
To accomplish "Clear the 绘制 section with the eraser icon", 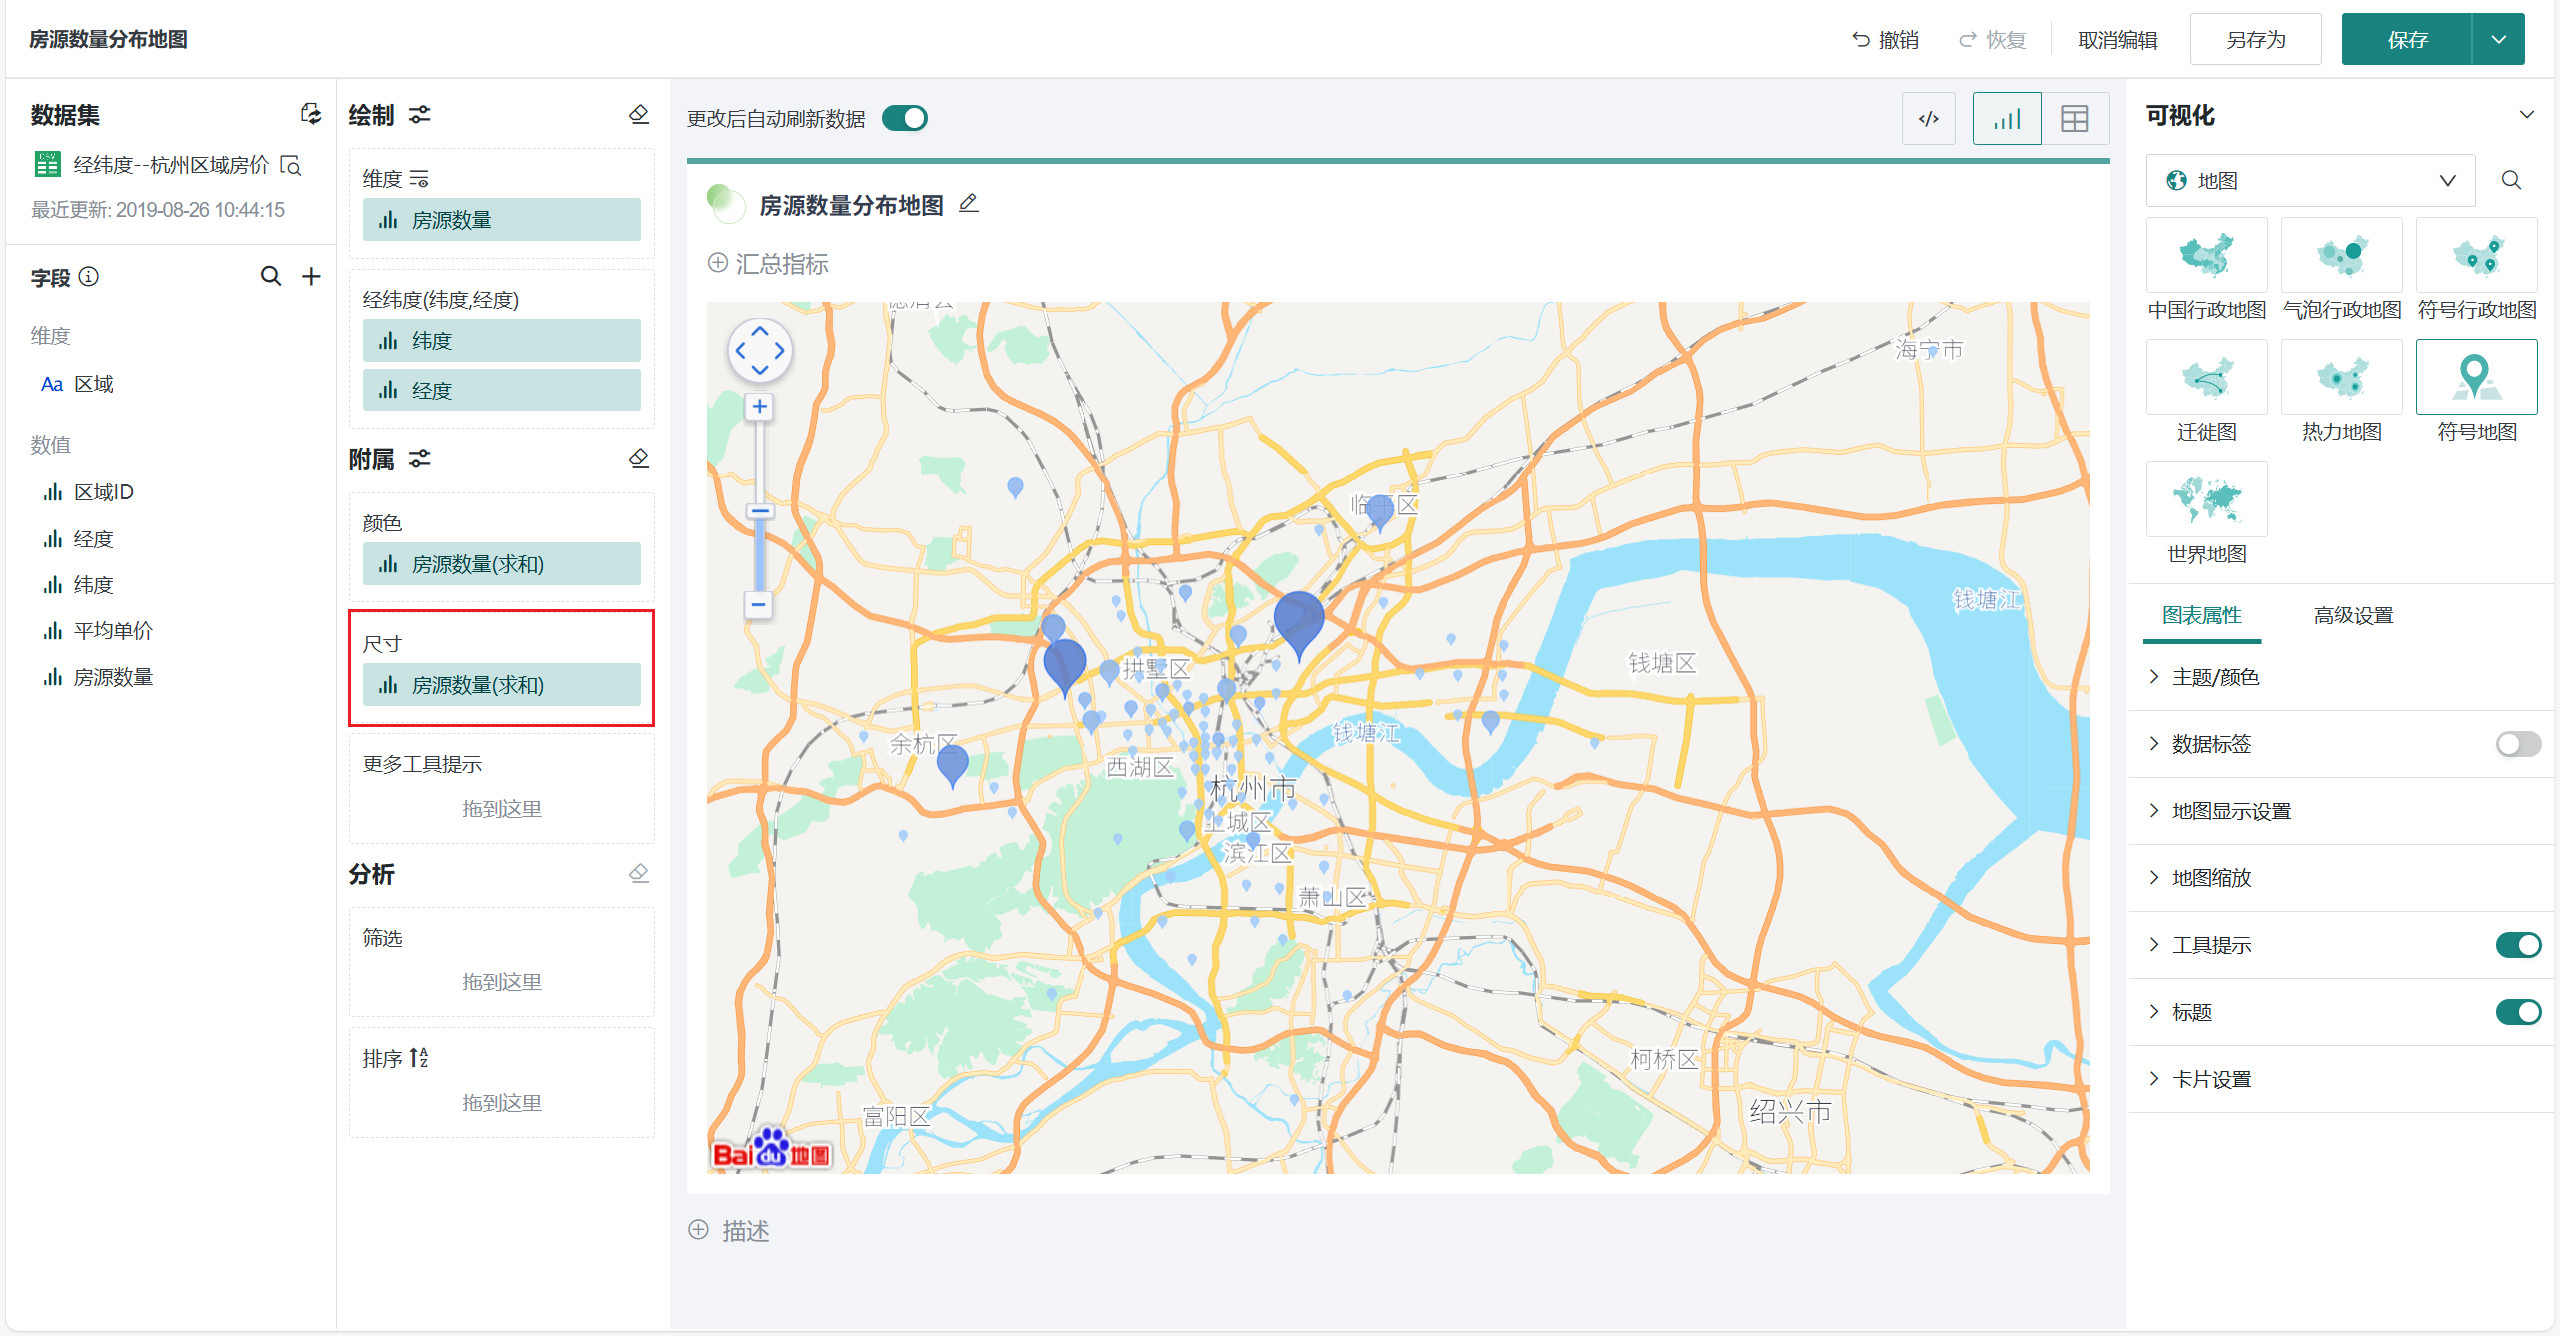I will pos(639,114).
